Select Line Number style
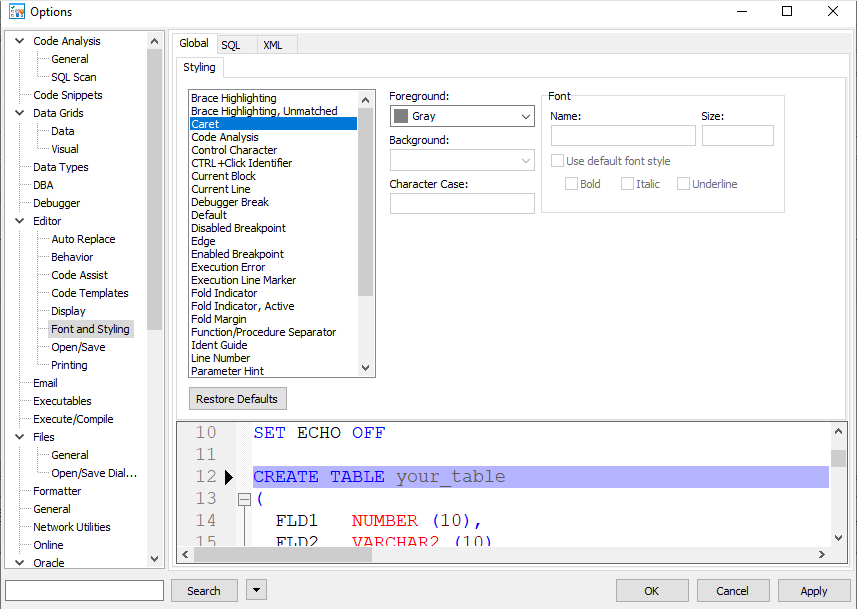 [273, 358]
